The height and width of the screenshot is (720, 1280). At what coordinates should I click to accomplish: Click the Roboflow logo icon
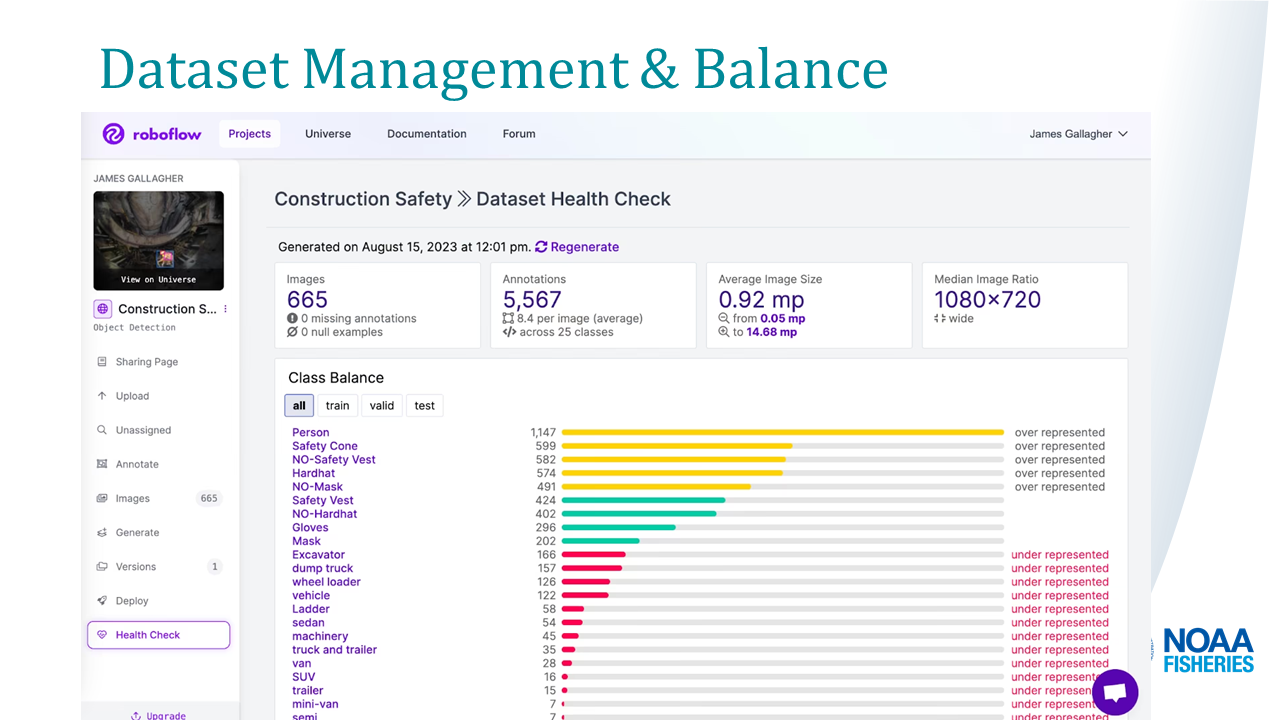(x=114, y=134)
